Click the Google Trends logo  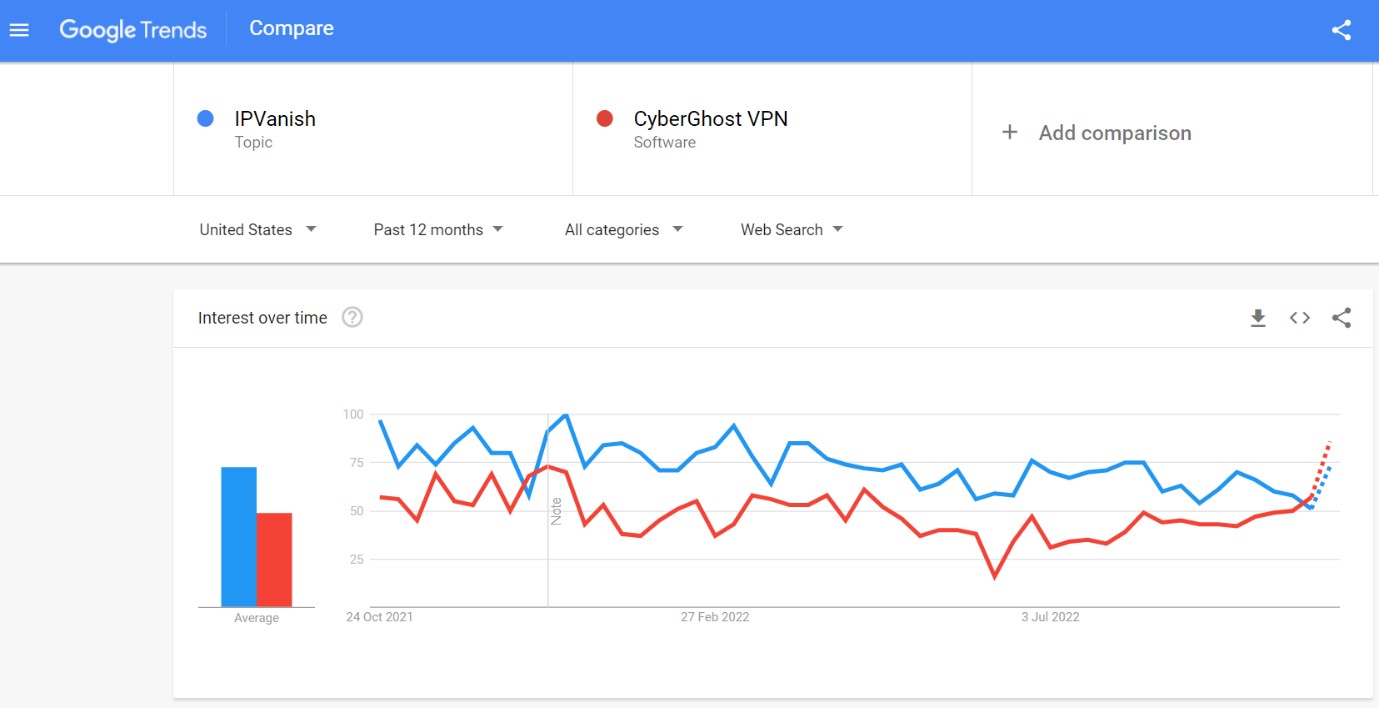click(133, 30)
